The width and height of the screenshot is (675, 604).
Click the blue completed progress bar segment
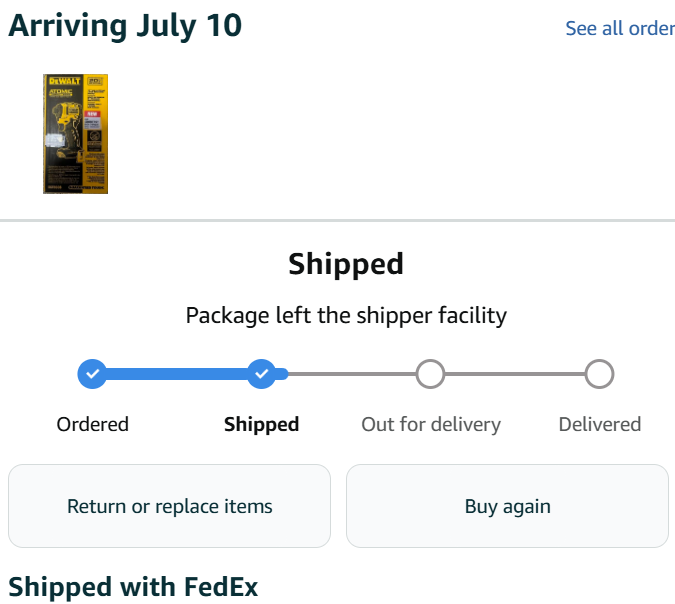coord(176,374)
